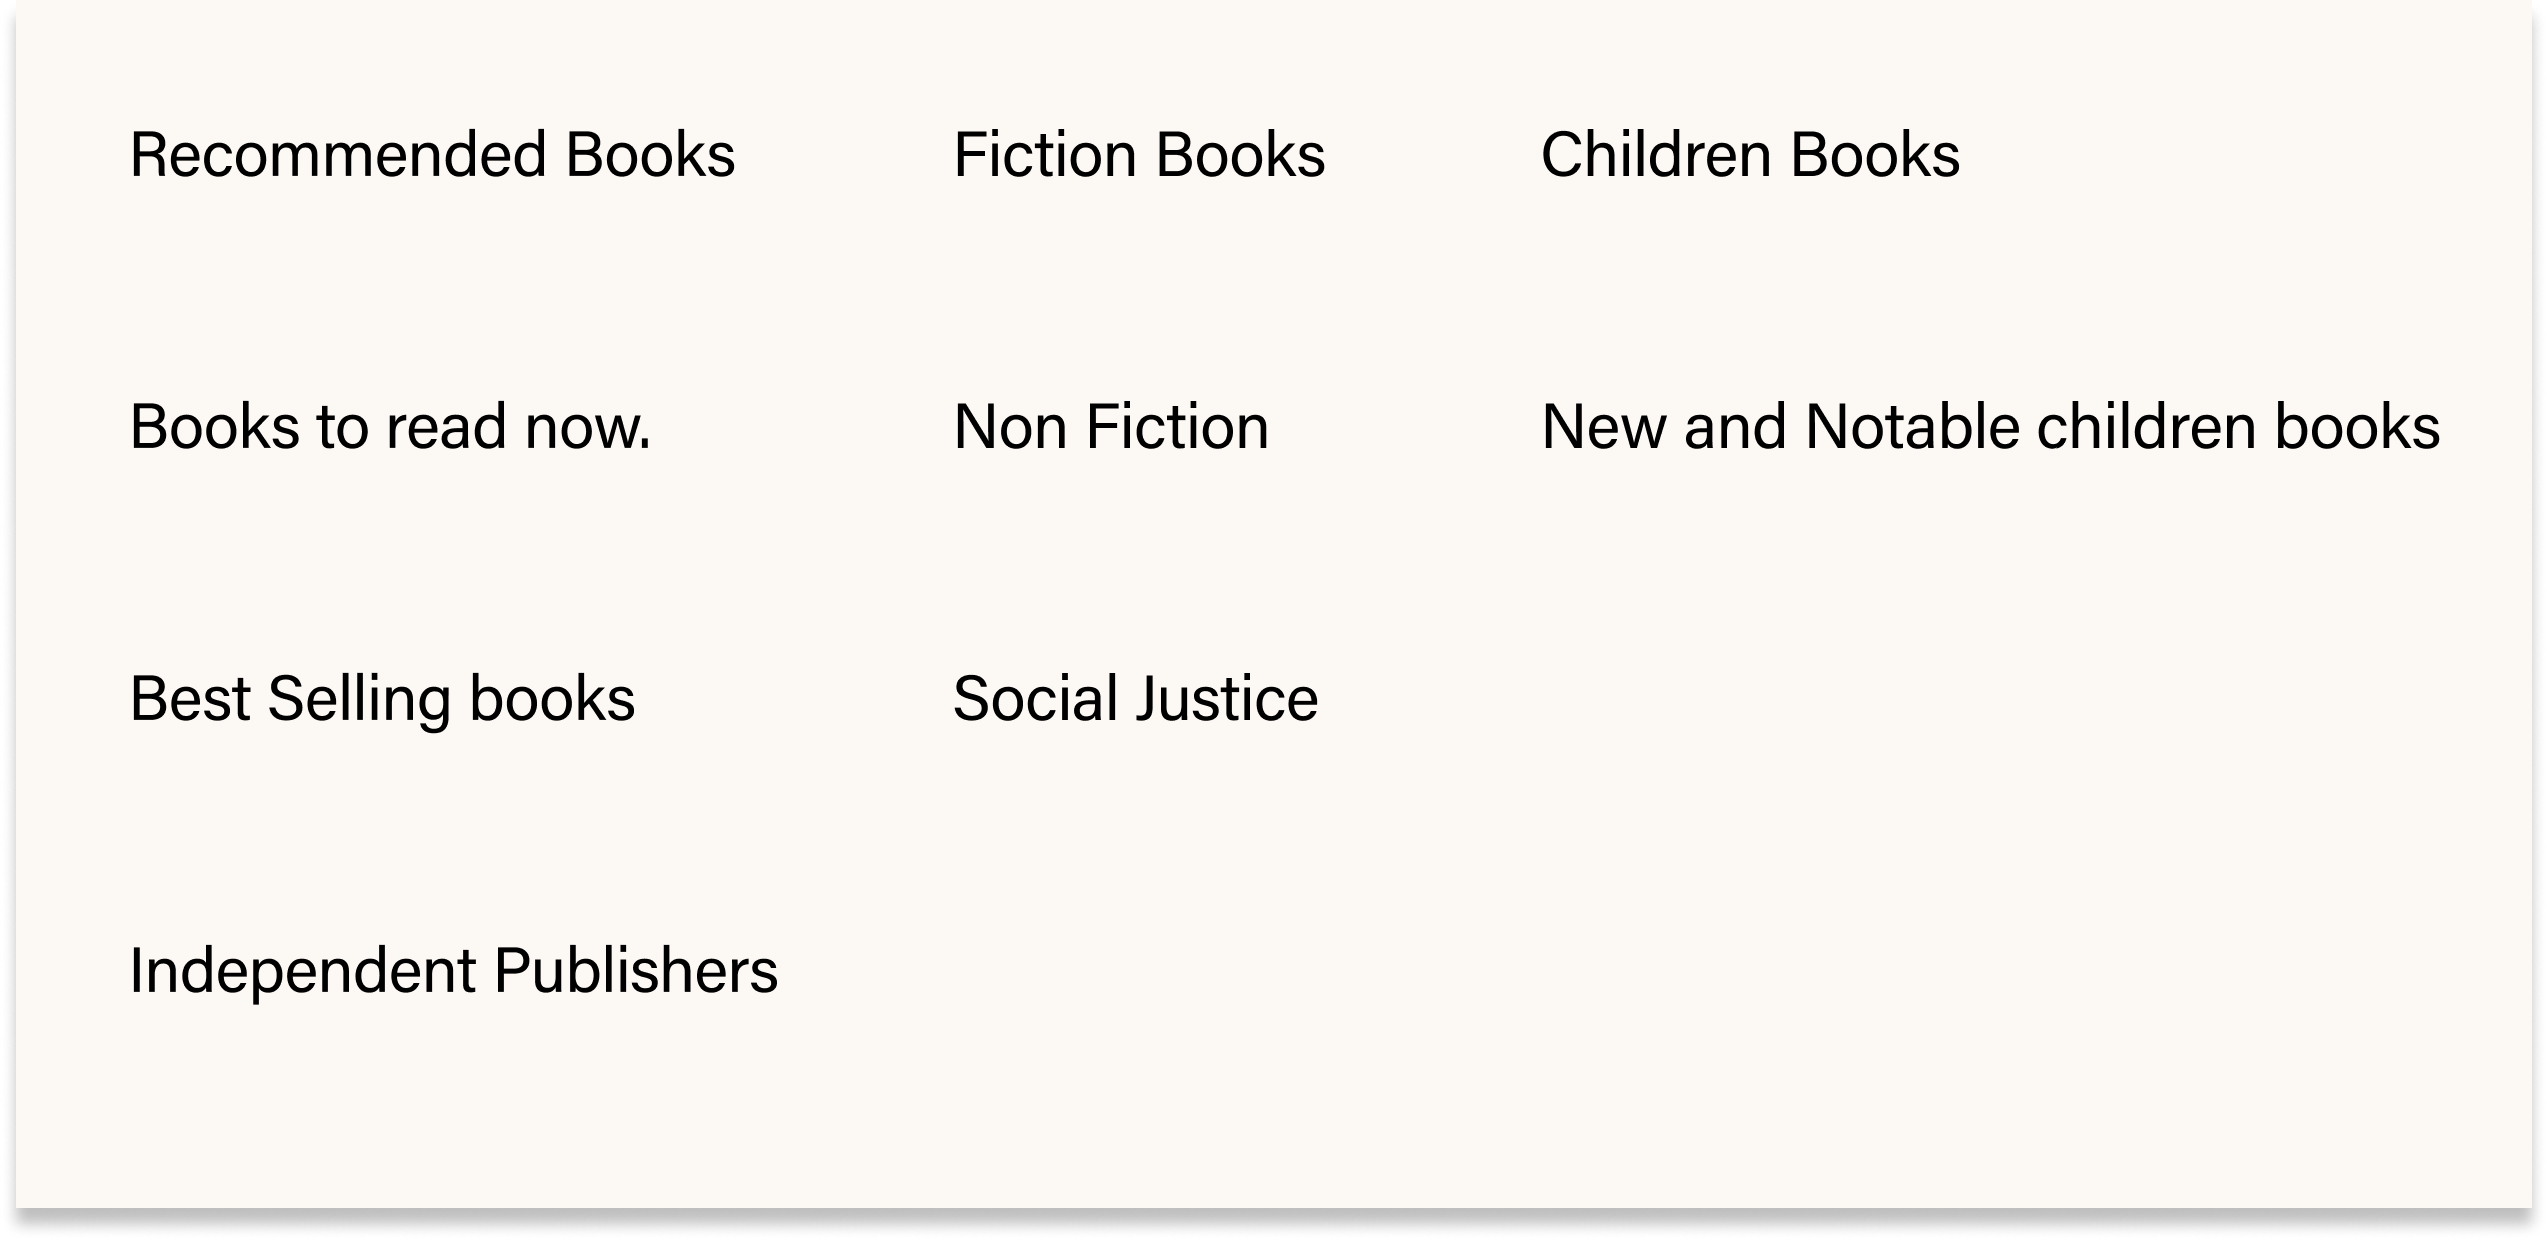Viewport: 2548px width, 1240px height.
Task: View New and Notable children books
Action: (x=1990, y=427)
